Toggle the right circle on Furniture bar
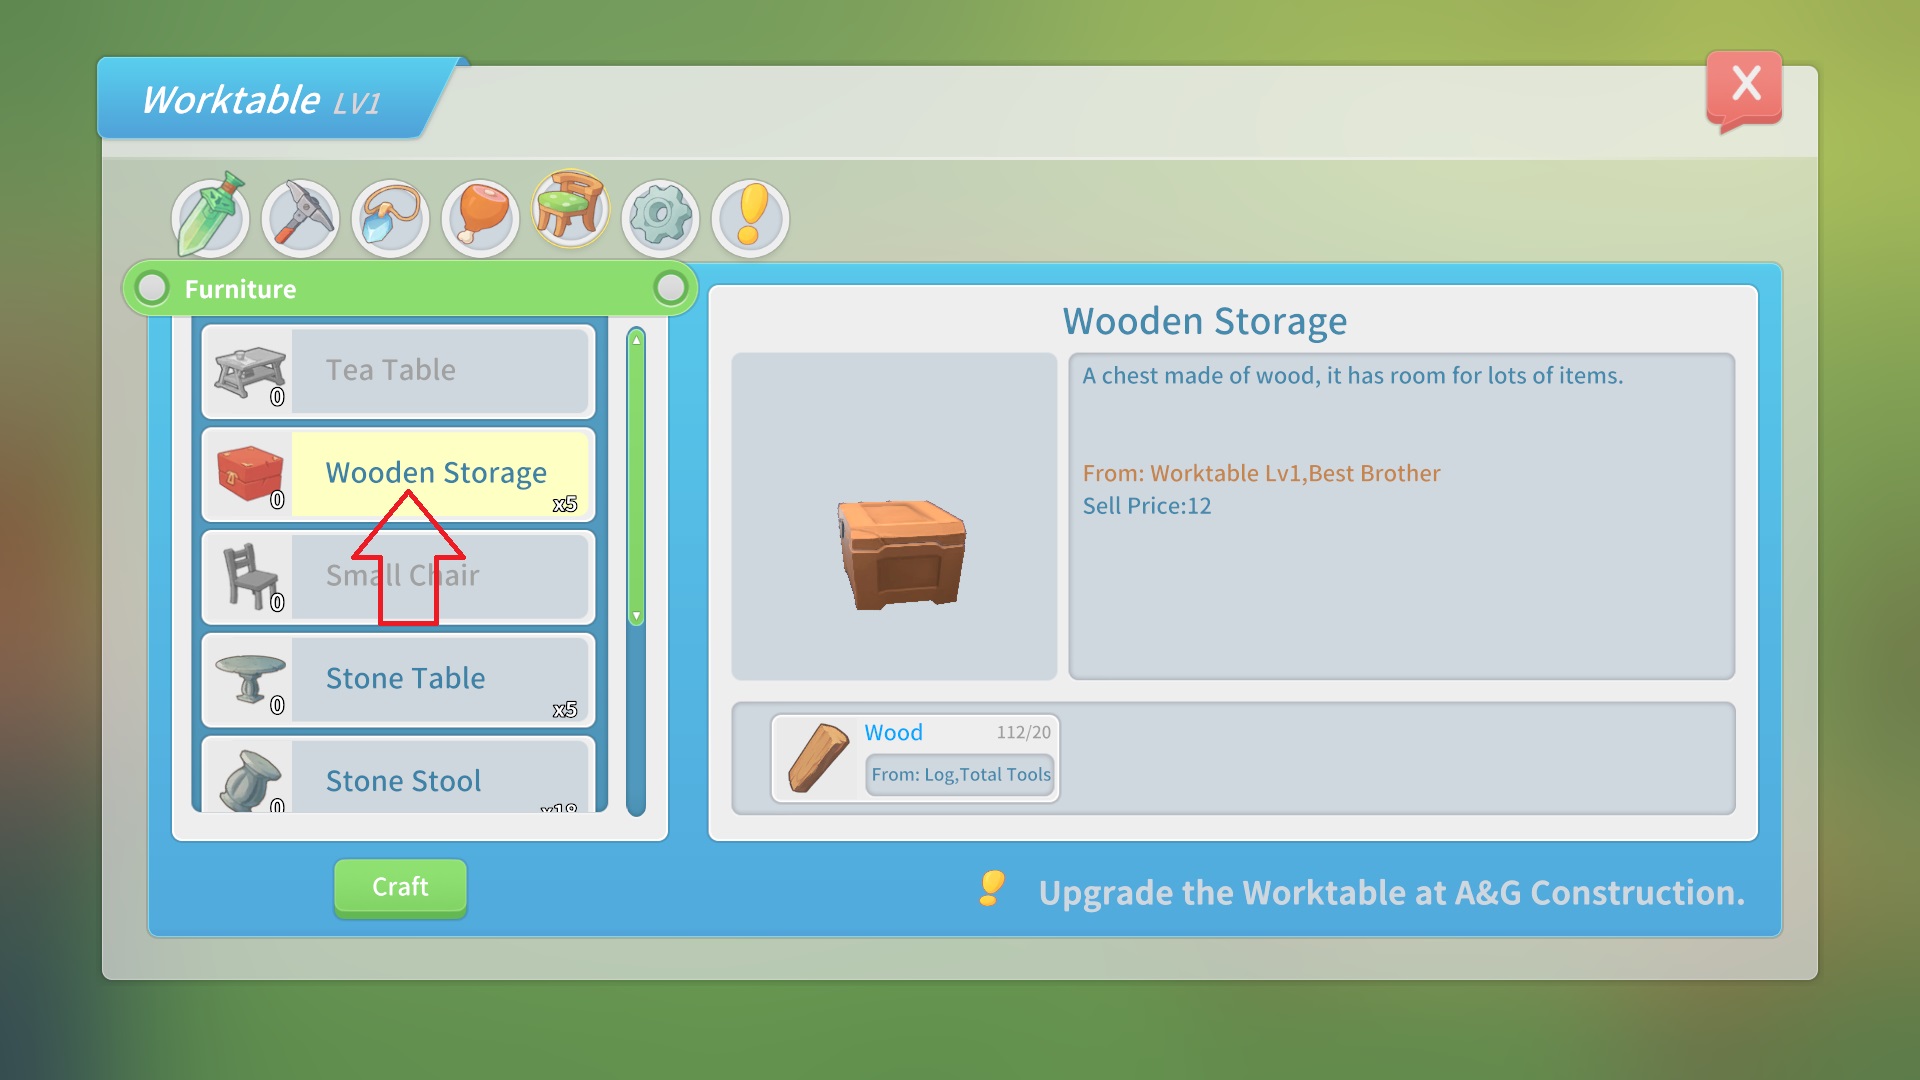This screenshot has height=1080, width=1920. coord(671,289)
